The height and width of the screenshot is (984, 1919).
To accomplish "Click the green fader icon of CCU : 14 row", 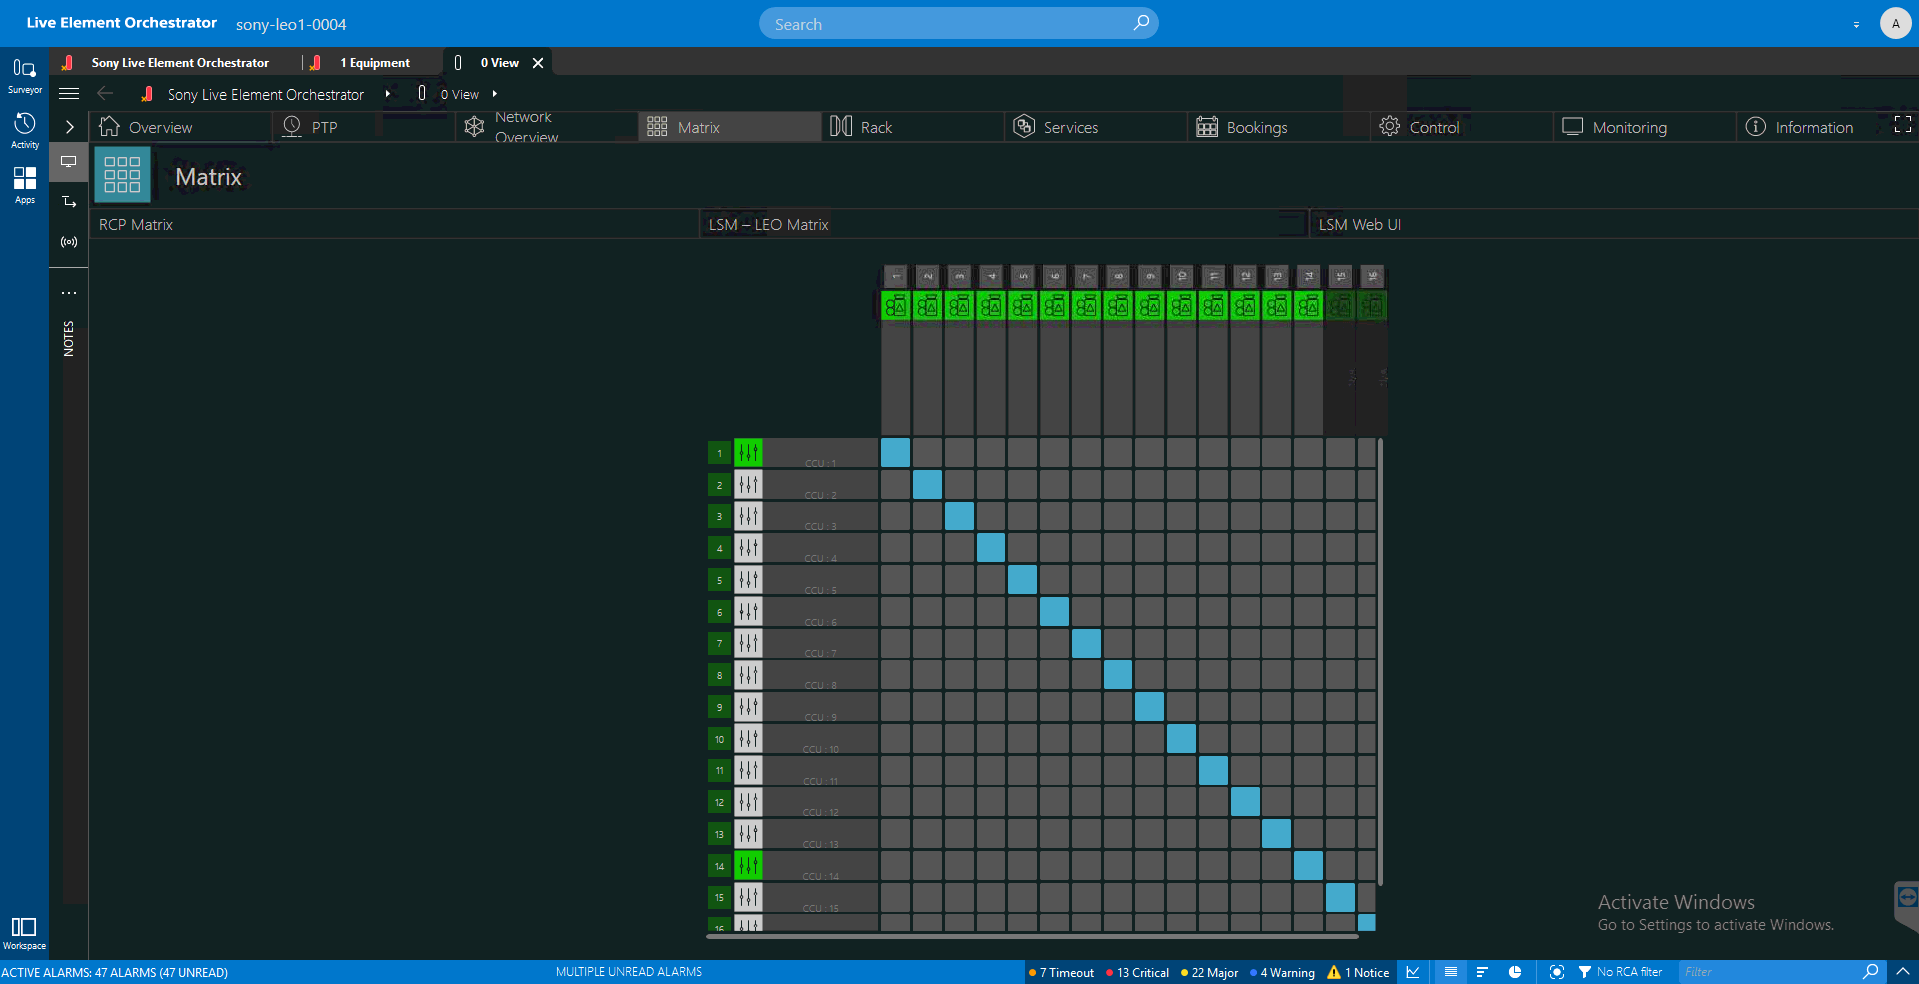I will pyautogui.click(x=748, y=865).
